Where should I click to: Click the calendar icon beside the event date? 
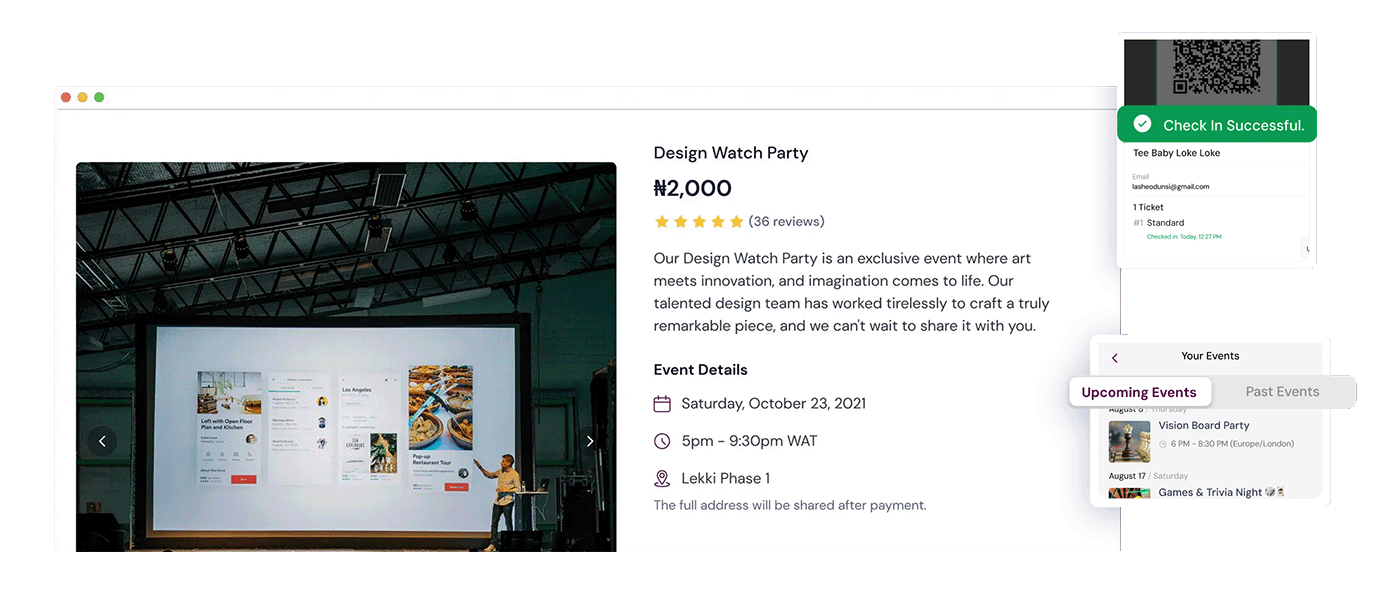(662, 404)
